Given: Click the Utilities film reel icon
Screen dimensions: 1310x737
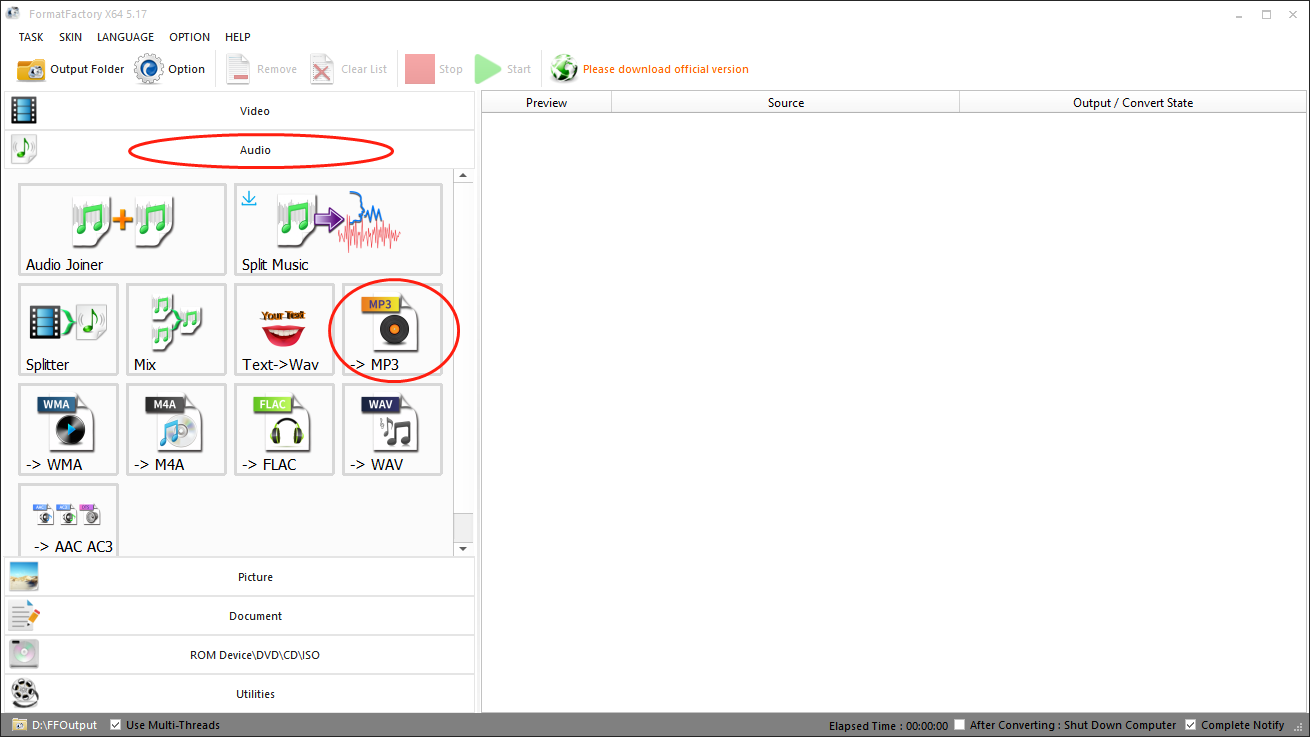Looking at the screenshot, I should [24, 694].
